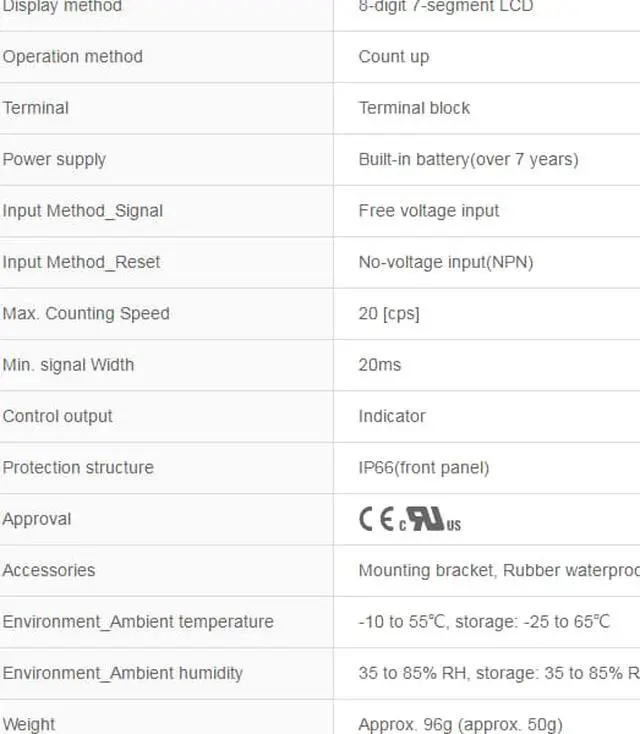The height and width of the screenshot is (734, 640).
Task: Select the Terminal row label
Action: click(x=36, y=108)
